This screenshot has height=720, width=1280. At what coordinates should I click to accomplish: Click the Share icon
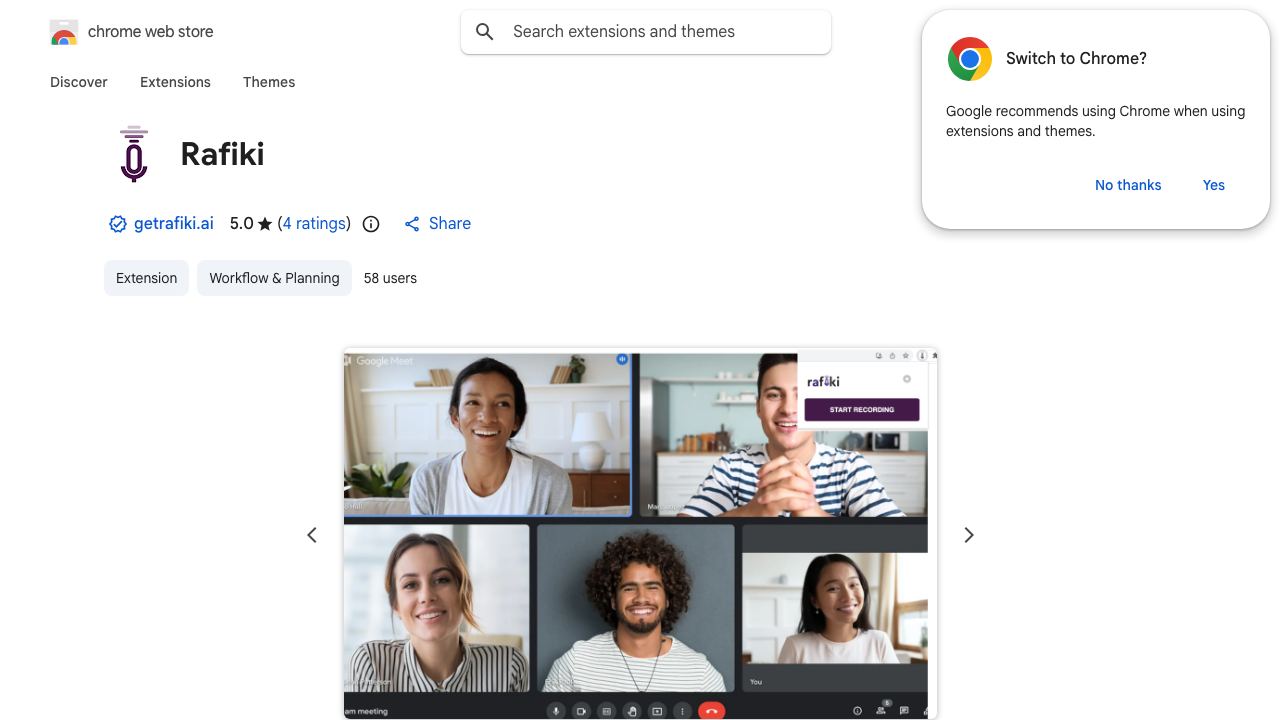pos(412,224)
